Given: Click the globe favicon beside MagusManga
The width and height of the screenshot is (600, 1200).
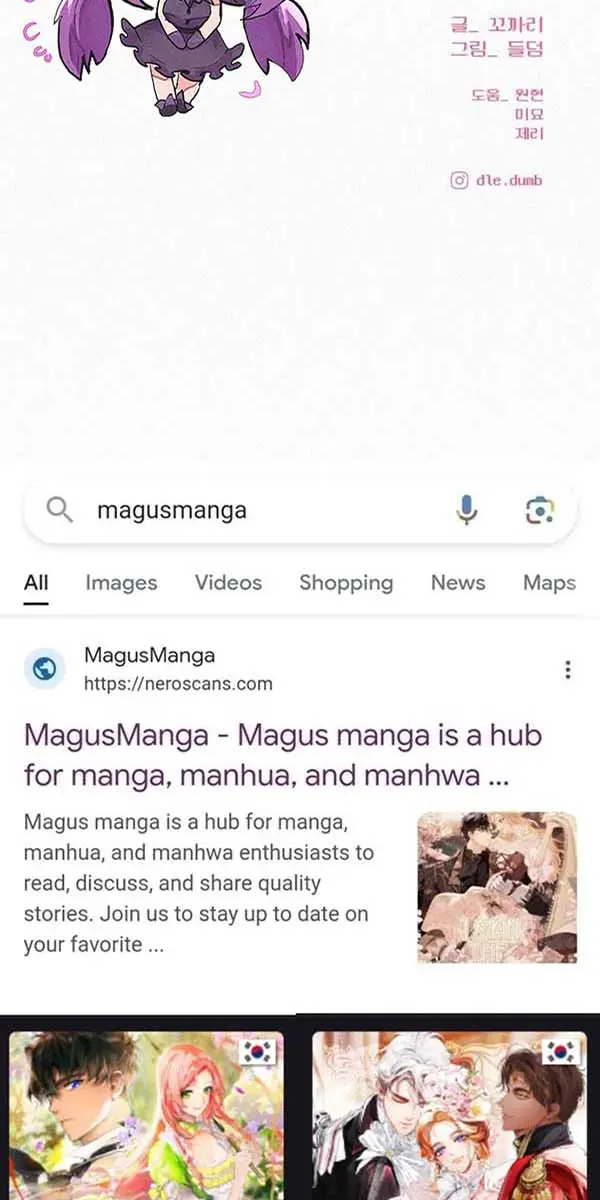Looking at the screenshot, I should pyautogui.click(x=44, y=669).
